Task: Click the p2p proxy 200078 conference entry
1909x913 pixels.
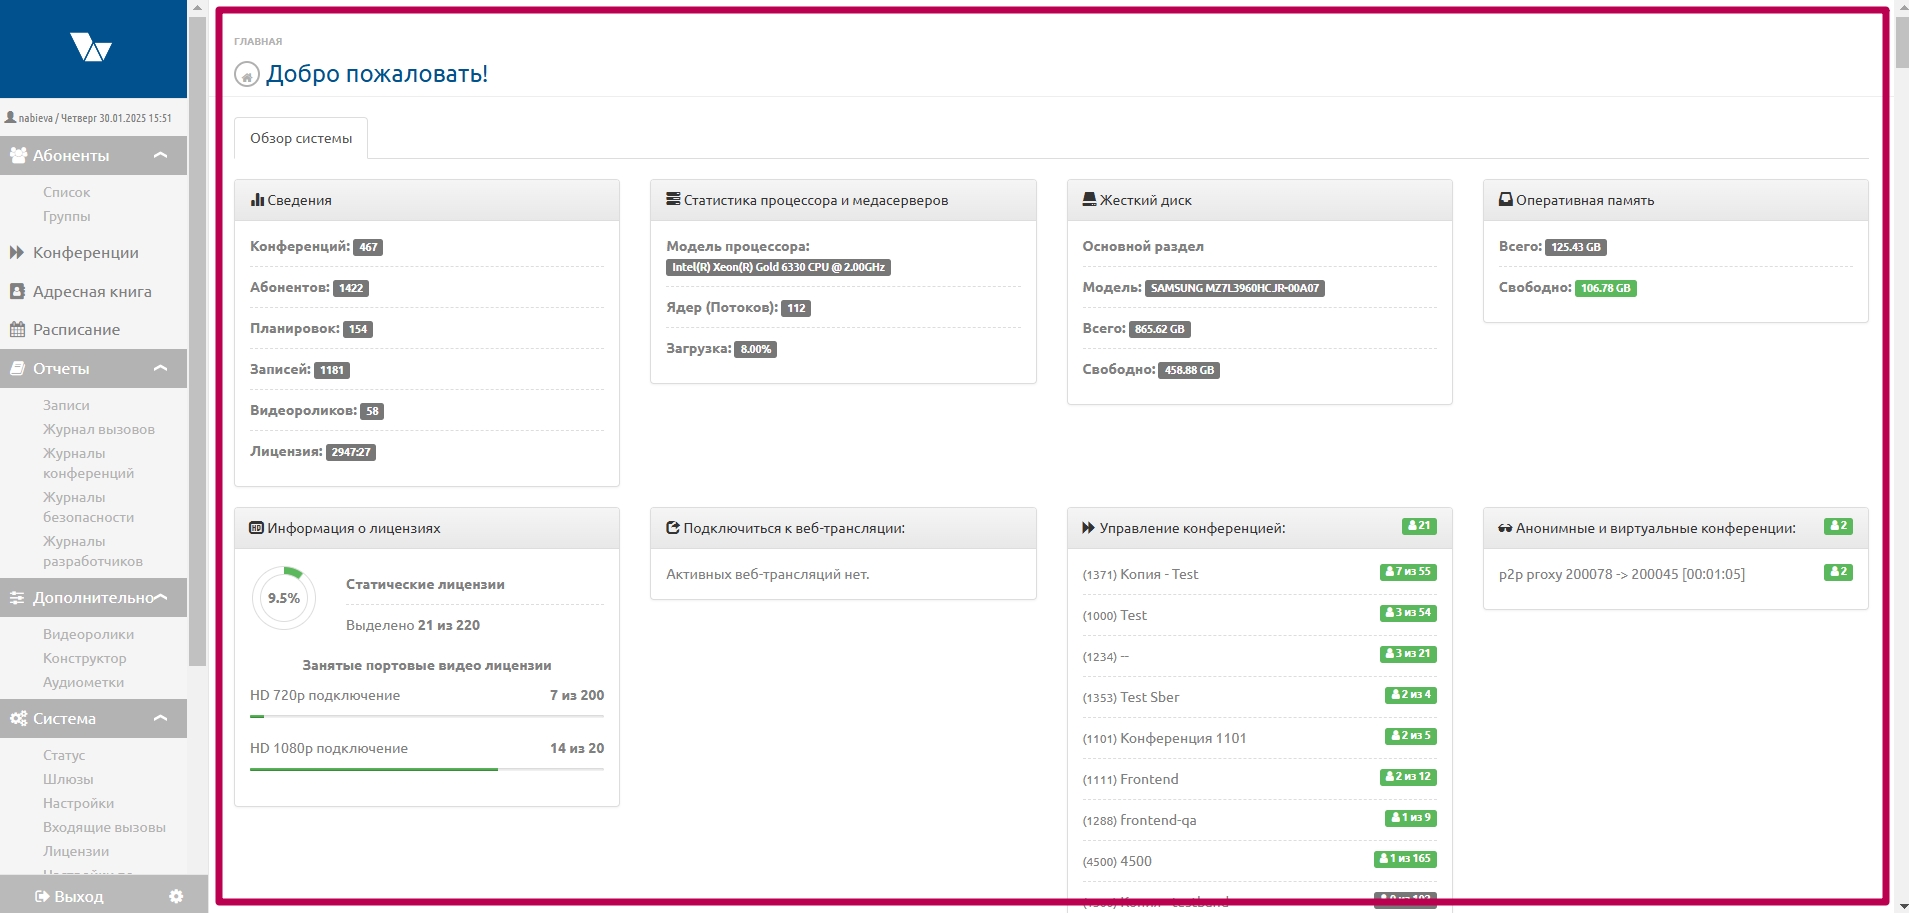Action: coord(1621,575)
